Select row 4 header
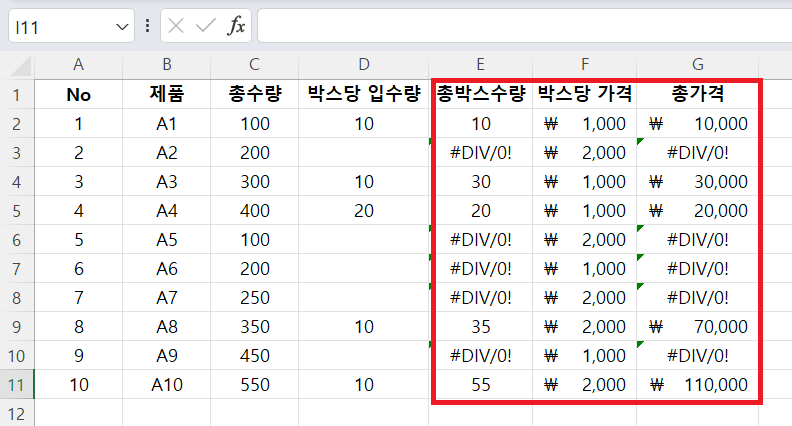Image resolution: width=792 pixels, height=426 pixels. pos(17,181)
